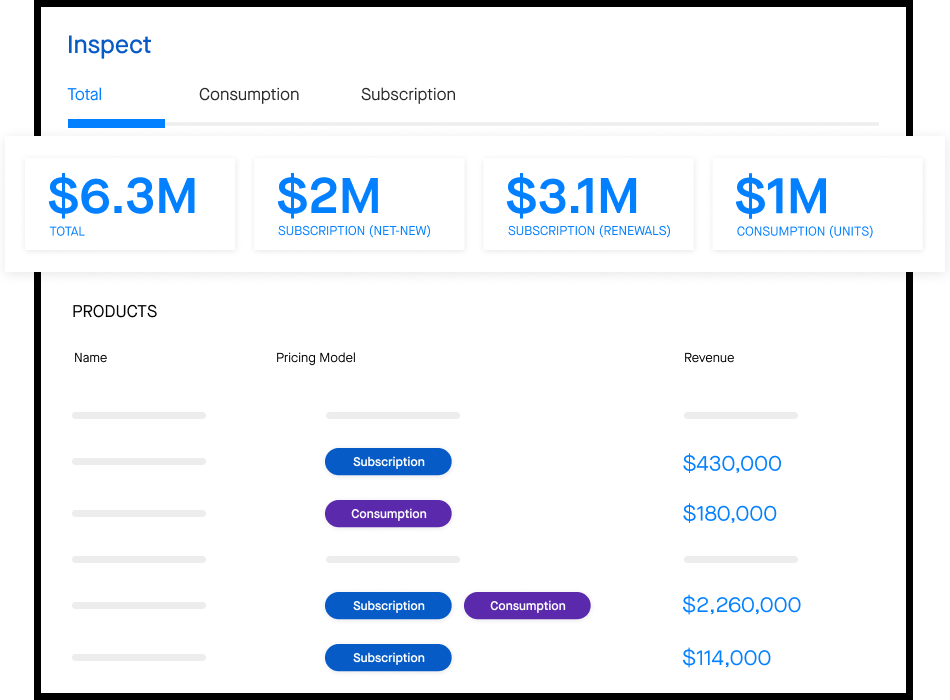Click the Inspect heading
This screenshot has width=950, height=700.
(x=109, y=45)
